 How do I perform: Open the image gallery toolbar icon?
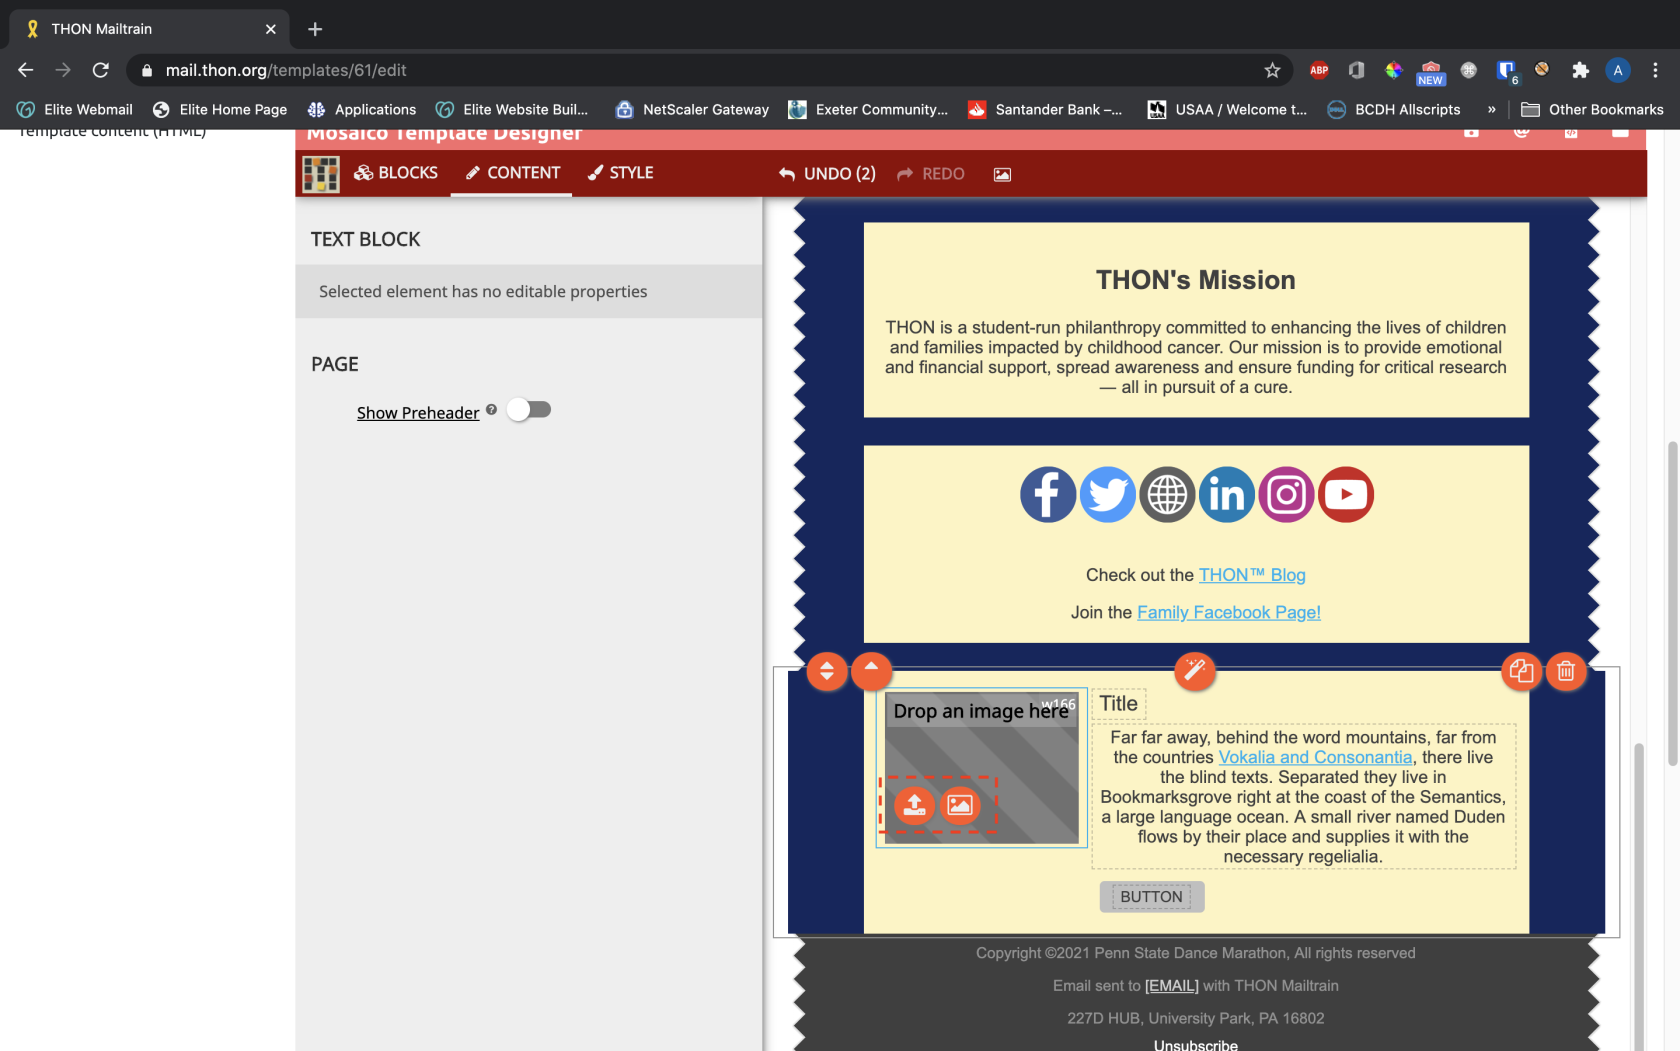click(x=1002, y=174)
